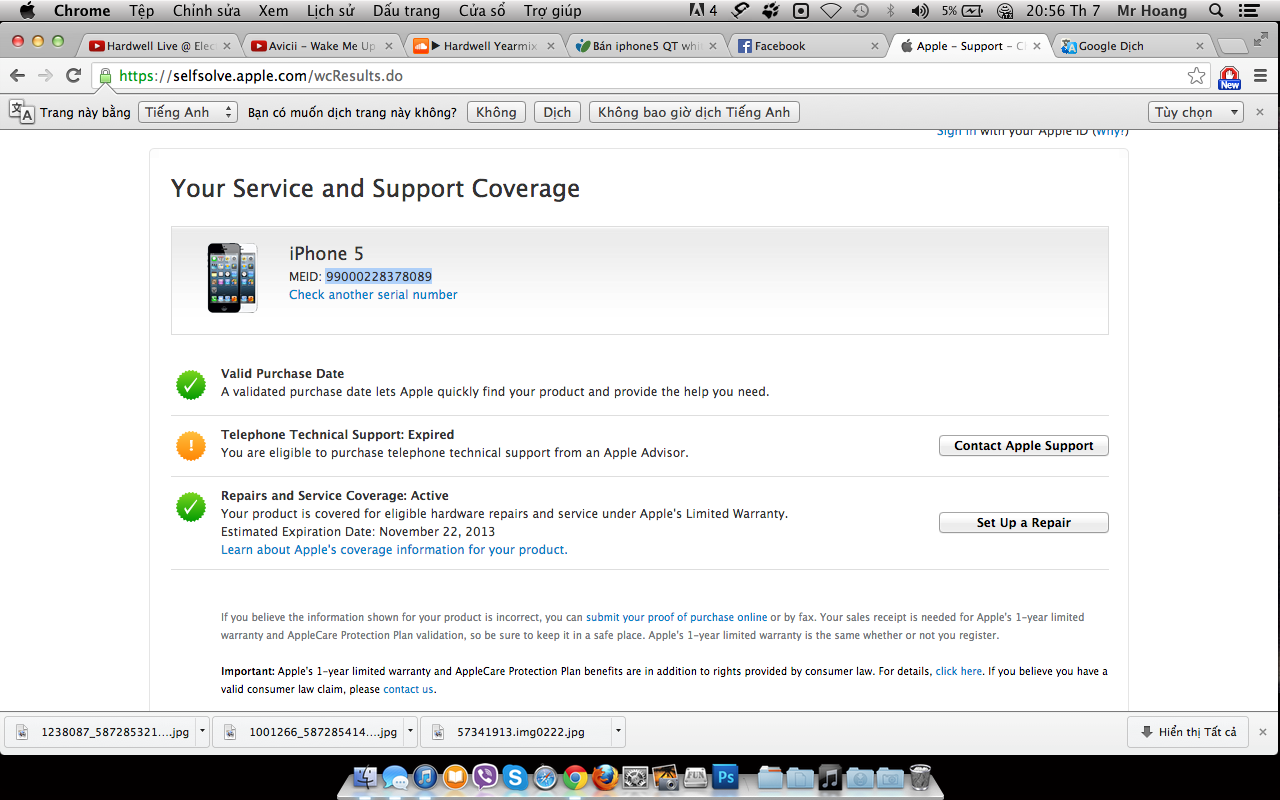
Task: Open Messages from the dock
Action: click(x=396, y=777)
